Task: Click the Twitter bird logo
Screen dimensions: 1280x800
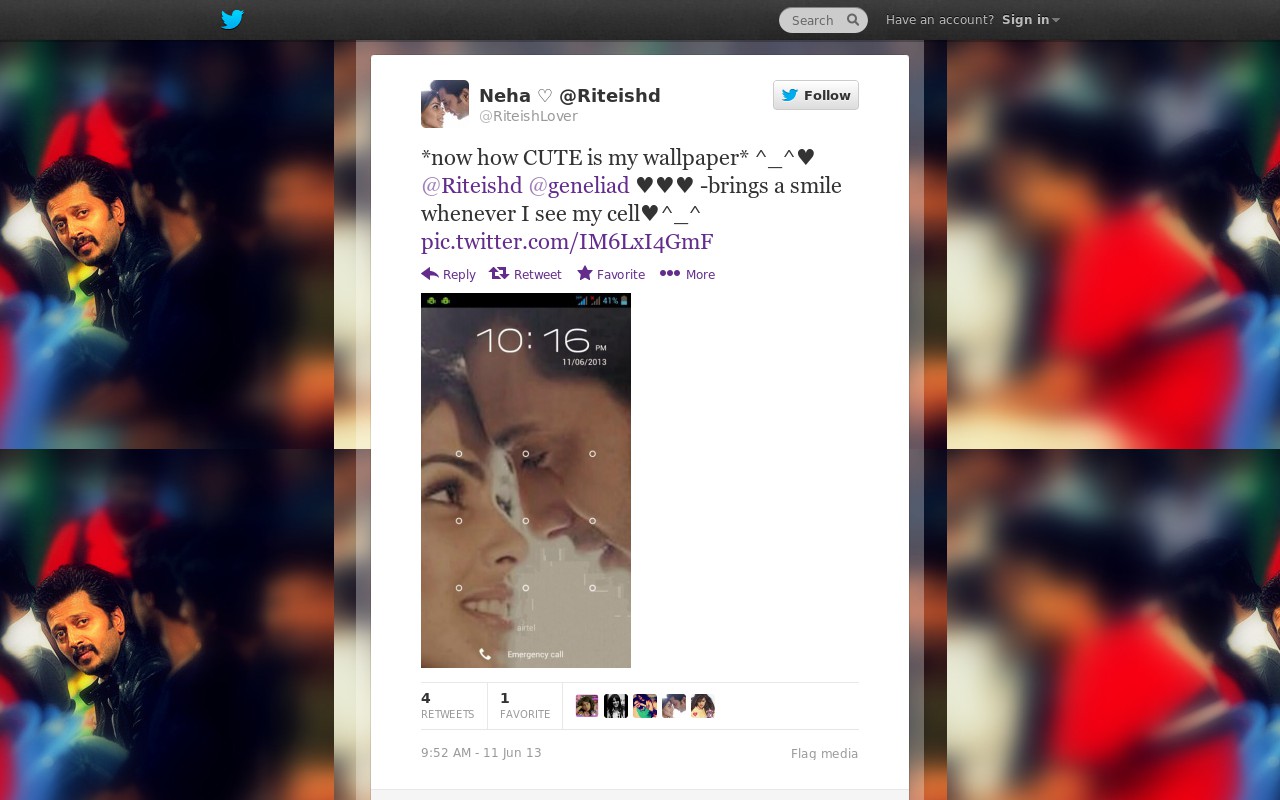Action: coord(232,19)
